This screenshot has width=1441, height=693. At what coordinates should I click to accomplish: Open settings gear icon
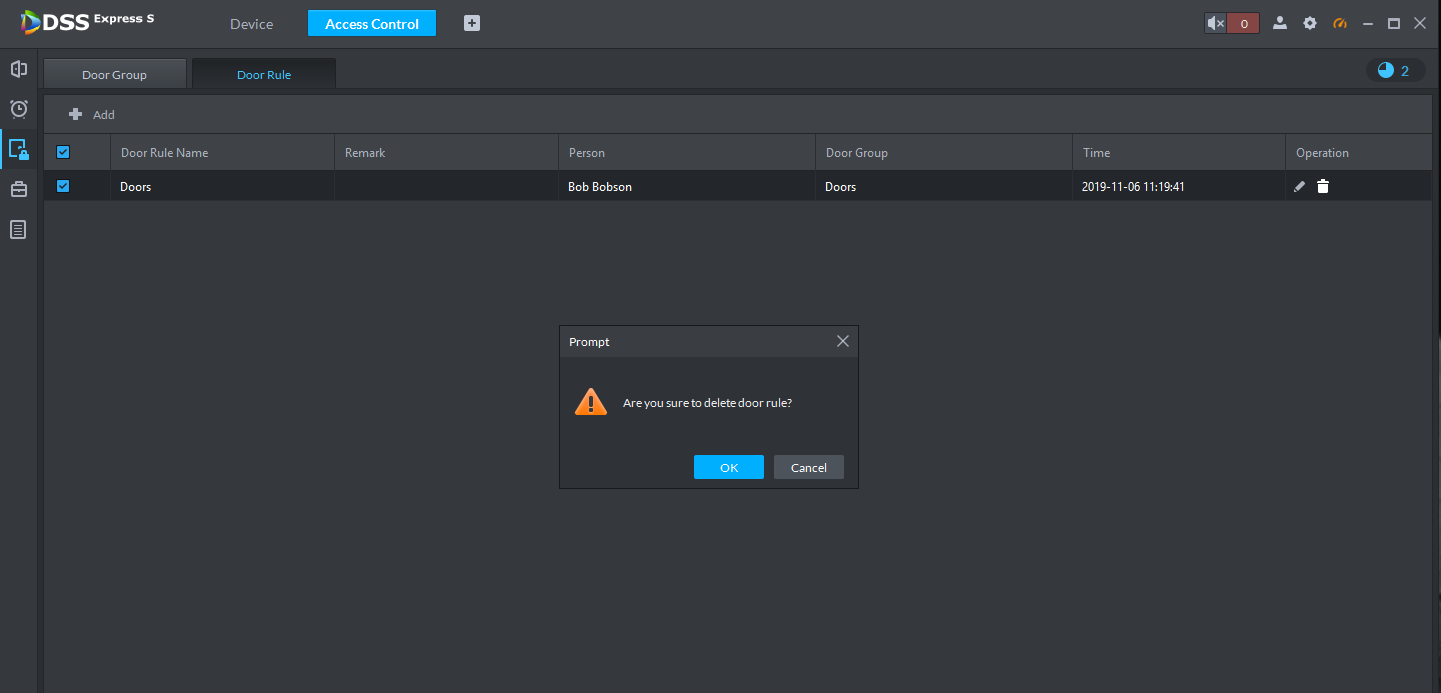click(1310, 23)
